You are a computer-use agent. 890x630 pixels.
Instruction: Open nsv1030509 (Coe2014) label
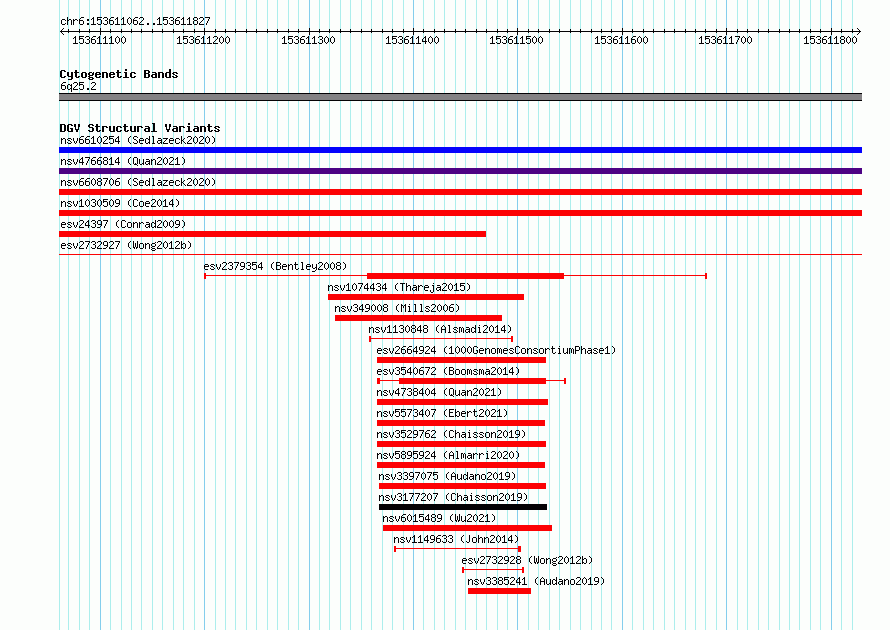120,203
